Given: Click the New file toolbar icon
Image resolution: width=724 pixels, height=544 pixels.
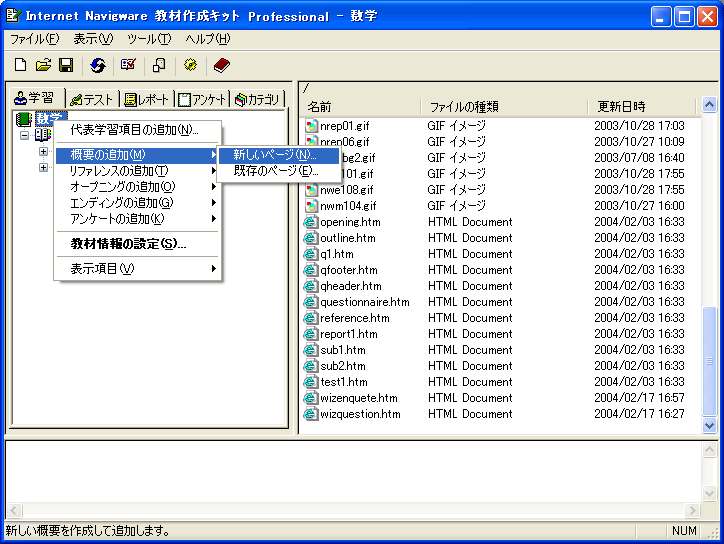Looking at the screenshot, I should pos(20,65).
